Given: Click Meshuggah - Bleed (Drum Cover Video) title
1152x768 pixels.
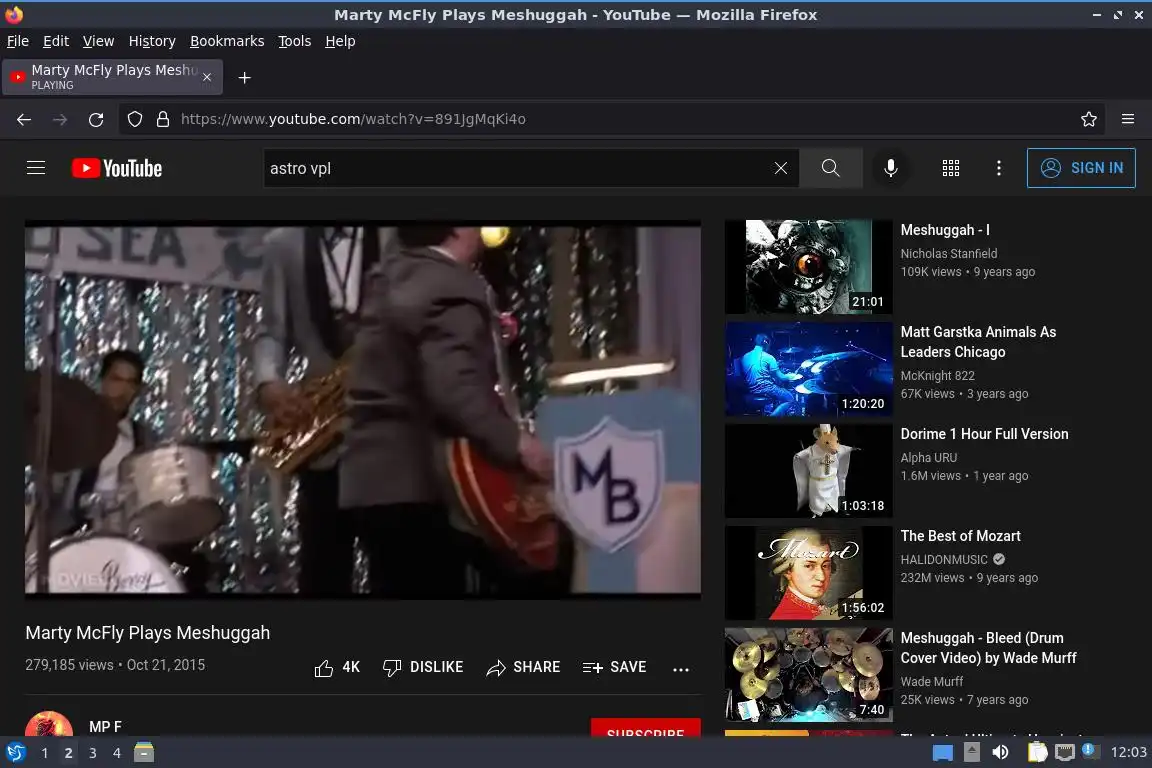Looking at the screenshot, I should pos(988,648).
